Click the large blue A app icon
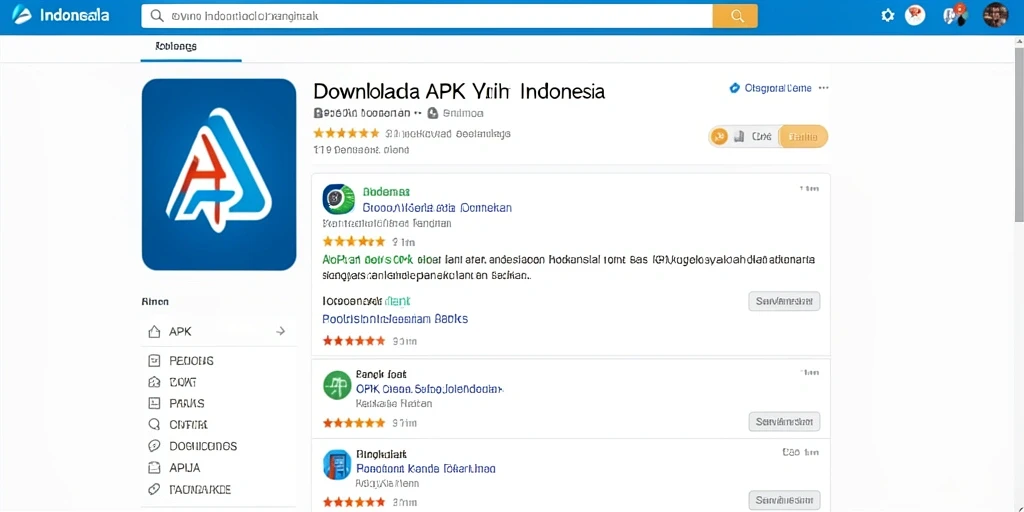This screenshot has width=1024, height=512. 219,174
